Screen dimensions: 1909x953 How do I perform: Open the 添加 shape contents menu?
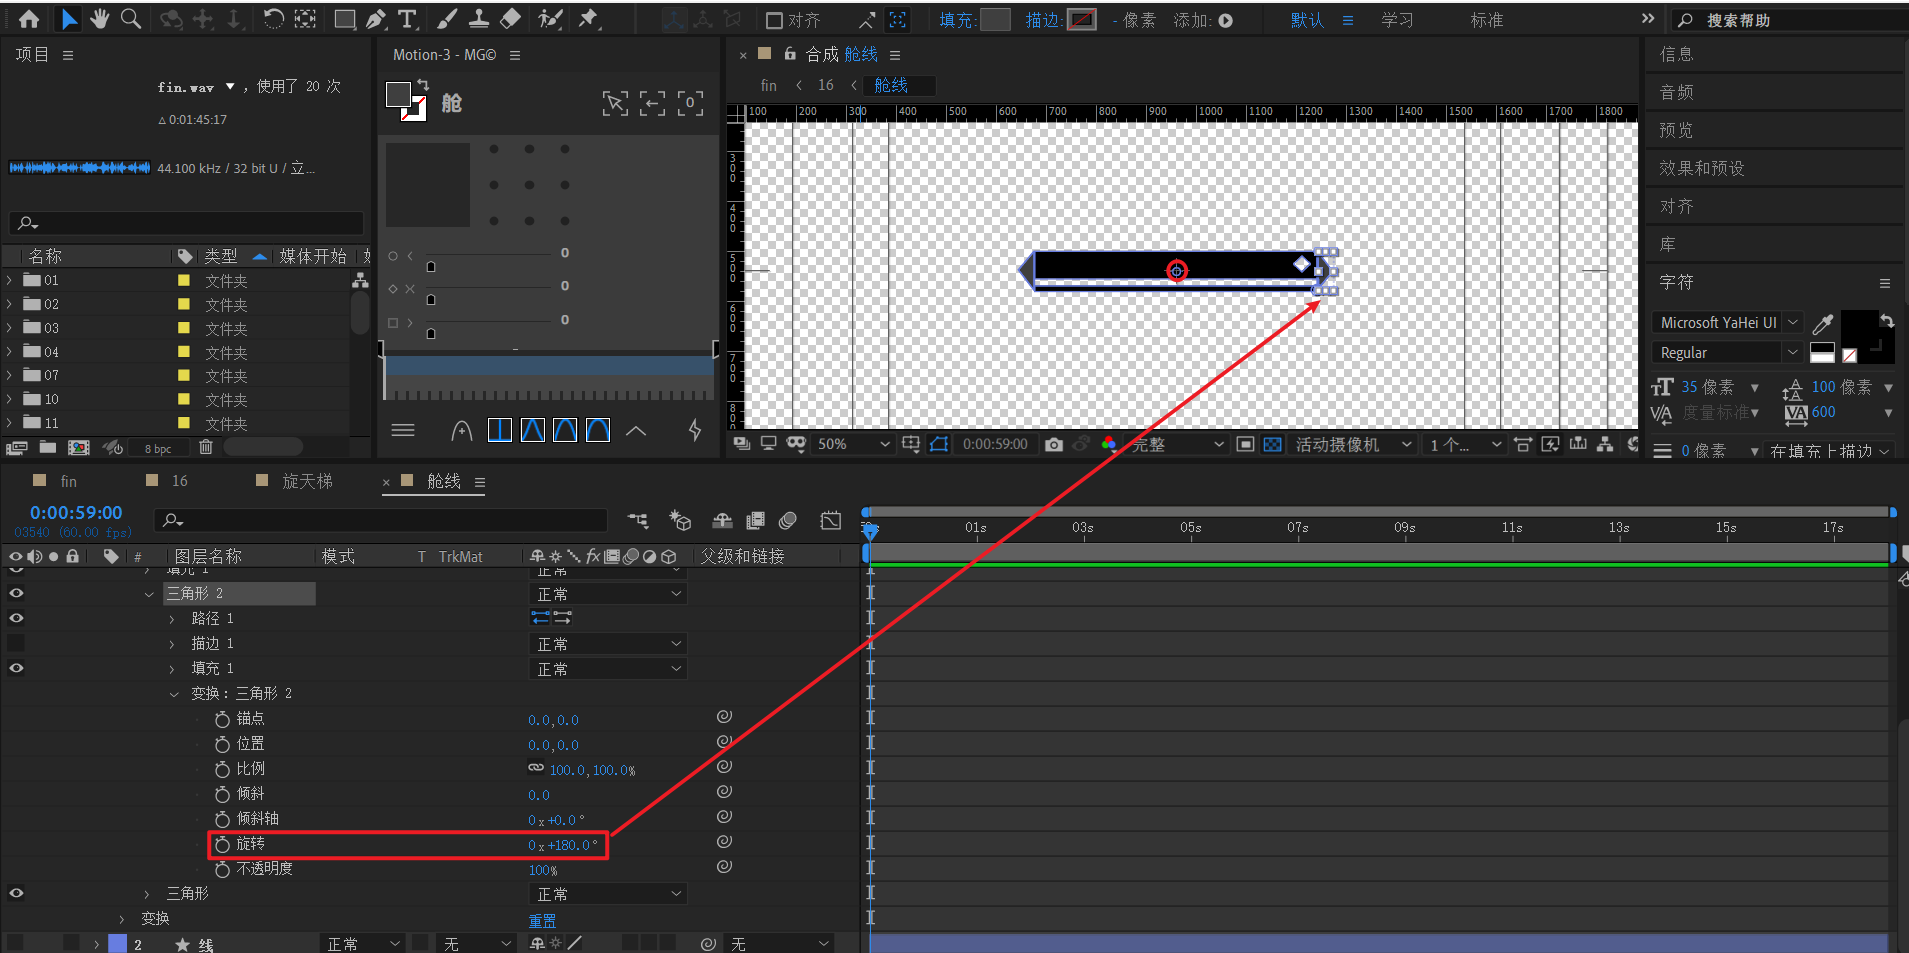point(1226,20)
